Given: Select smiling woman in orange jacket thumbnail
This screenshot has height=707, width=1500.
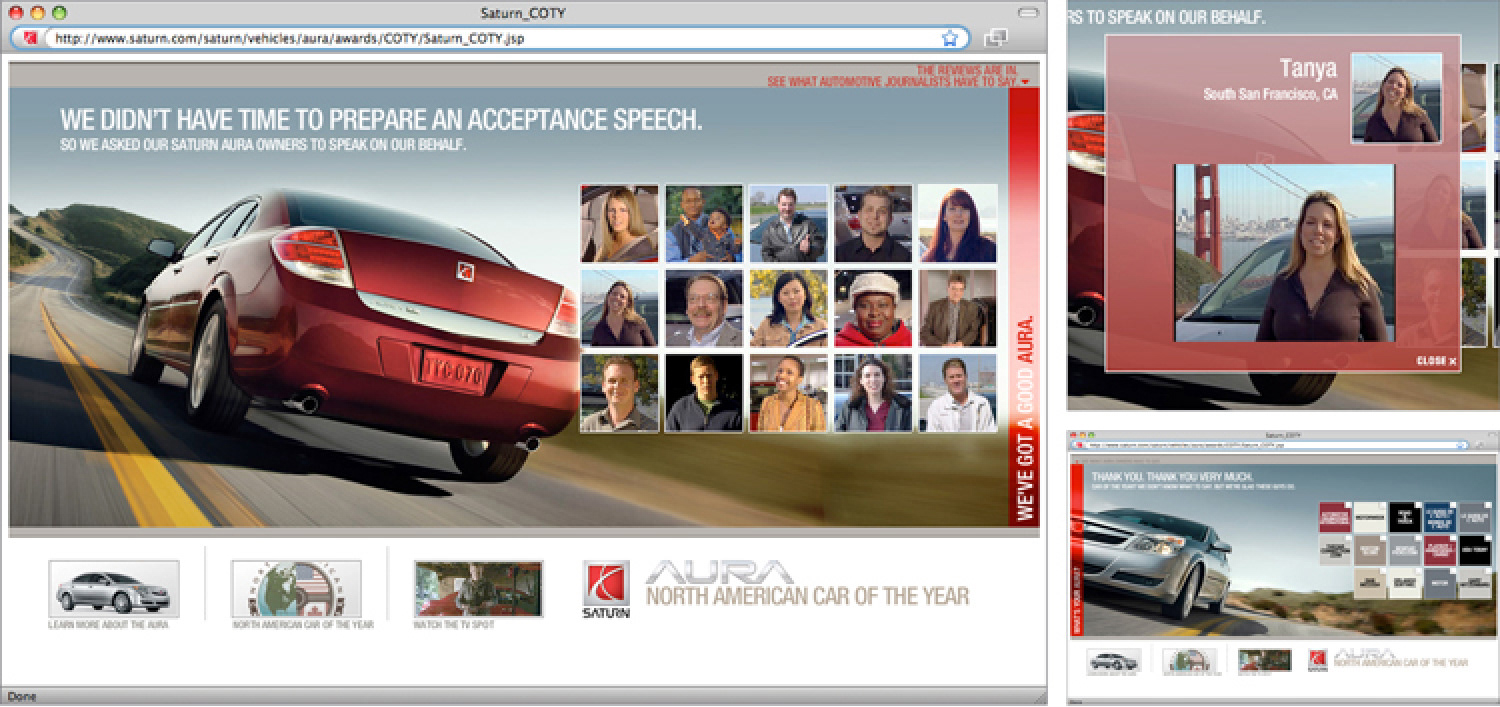Looking at the screenshot, I should click(x=789, y=393).
